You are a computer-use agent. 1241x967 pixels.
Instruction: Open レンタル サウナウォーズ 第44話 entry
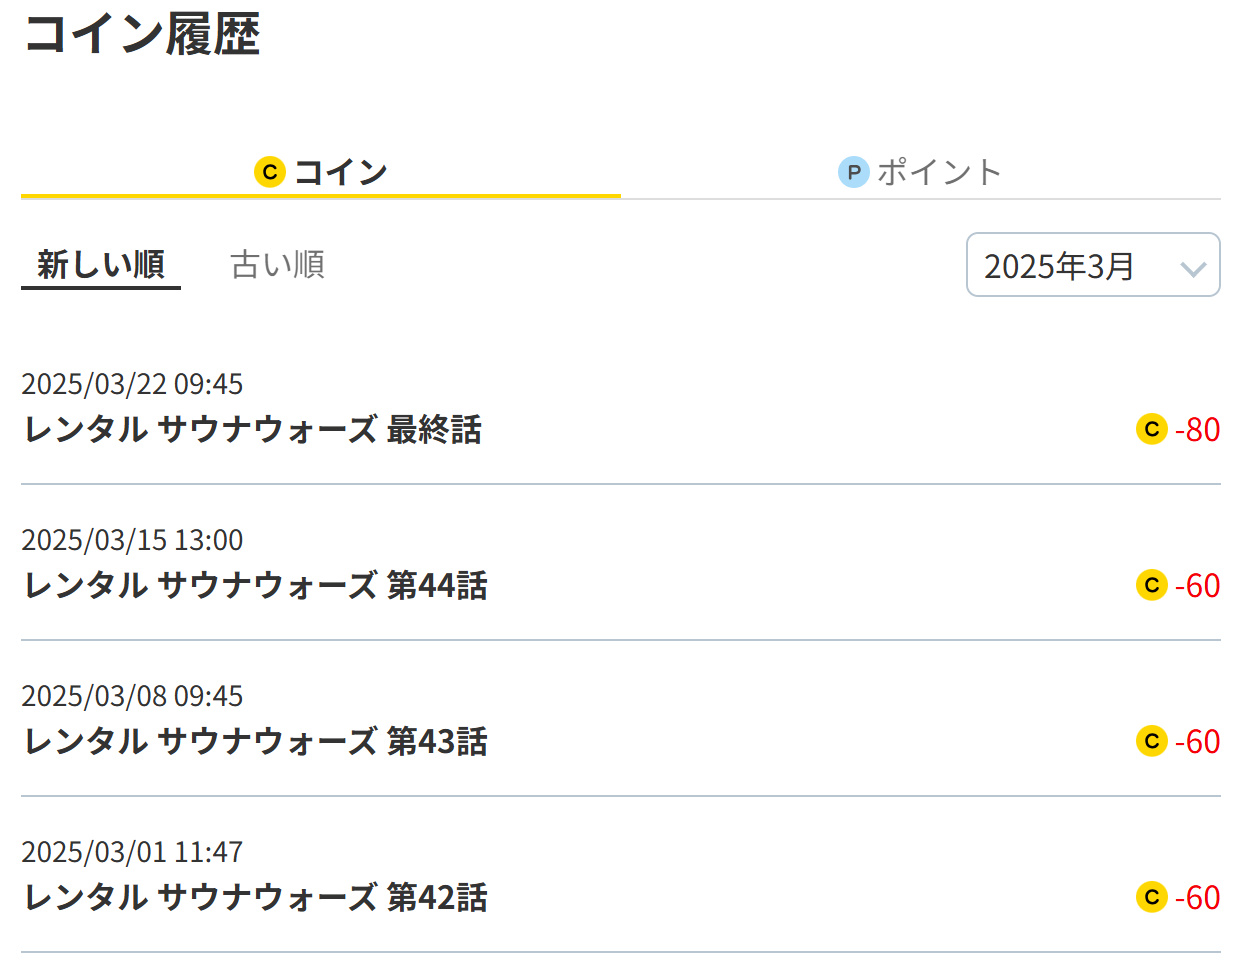coord(256,586)
